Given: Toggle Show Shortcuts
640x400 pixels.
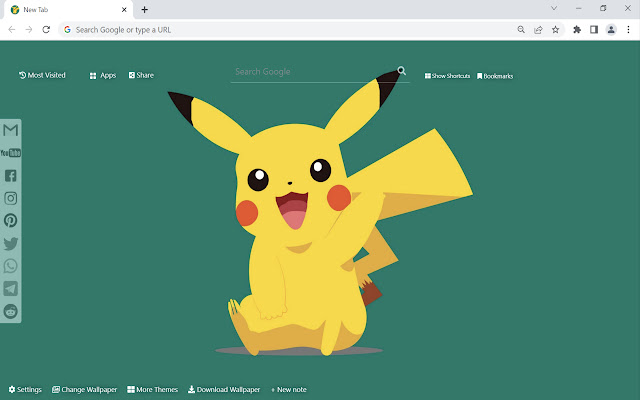Looking at the screenshot, I should pyautogui.click(x=447, y=76).
